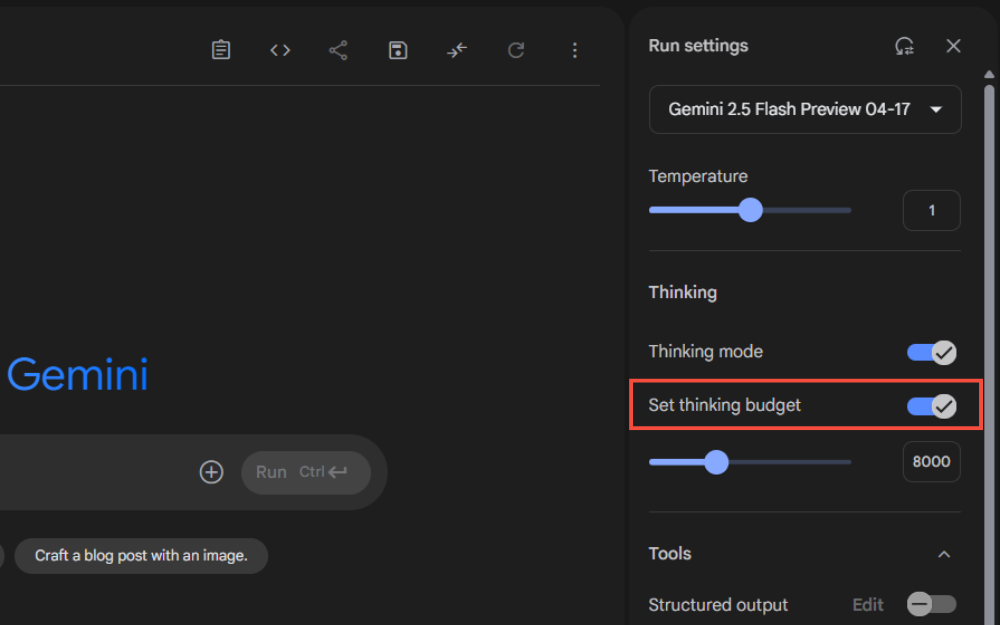The height and width of the screenshot is (625, 1000).
Task: Click the 'Structured output' label text
Action: 718,605
